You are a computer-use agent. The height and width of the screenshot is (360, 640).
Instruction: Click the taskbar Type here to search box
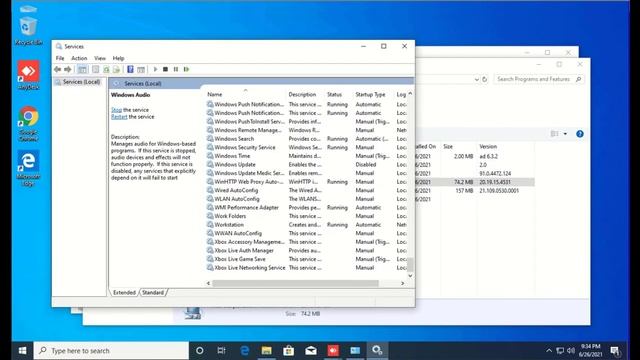(111, 351)
